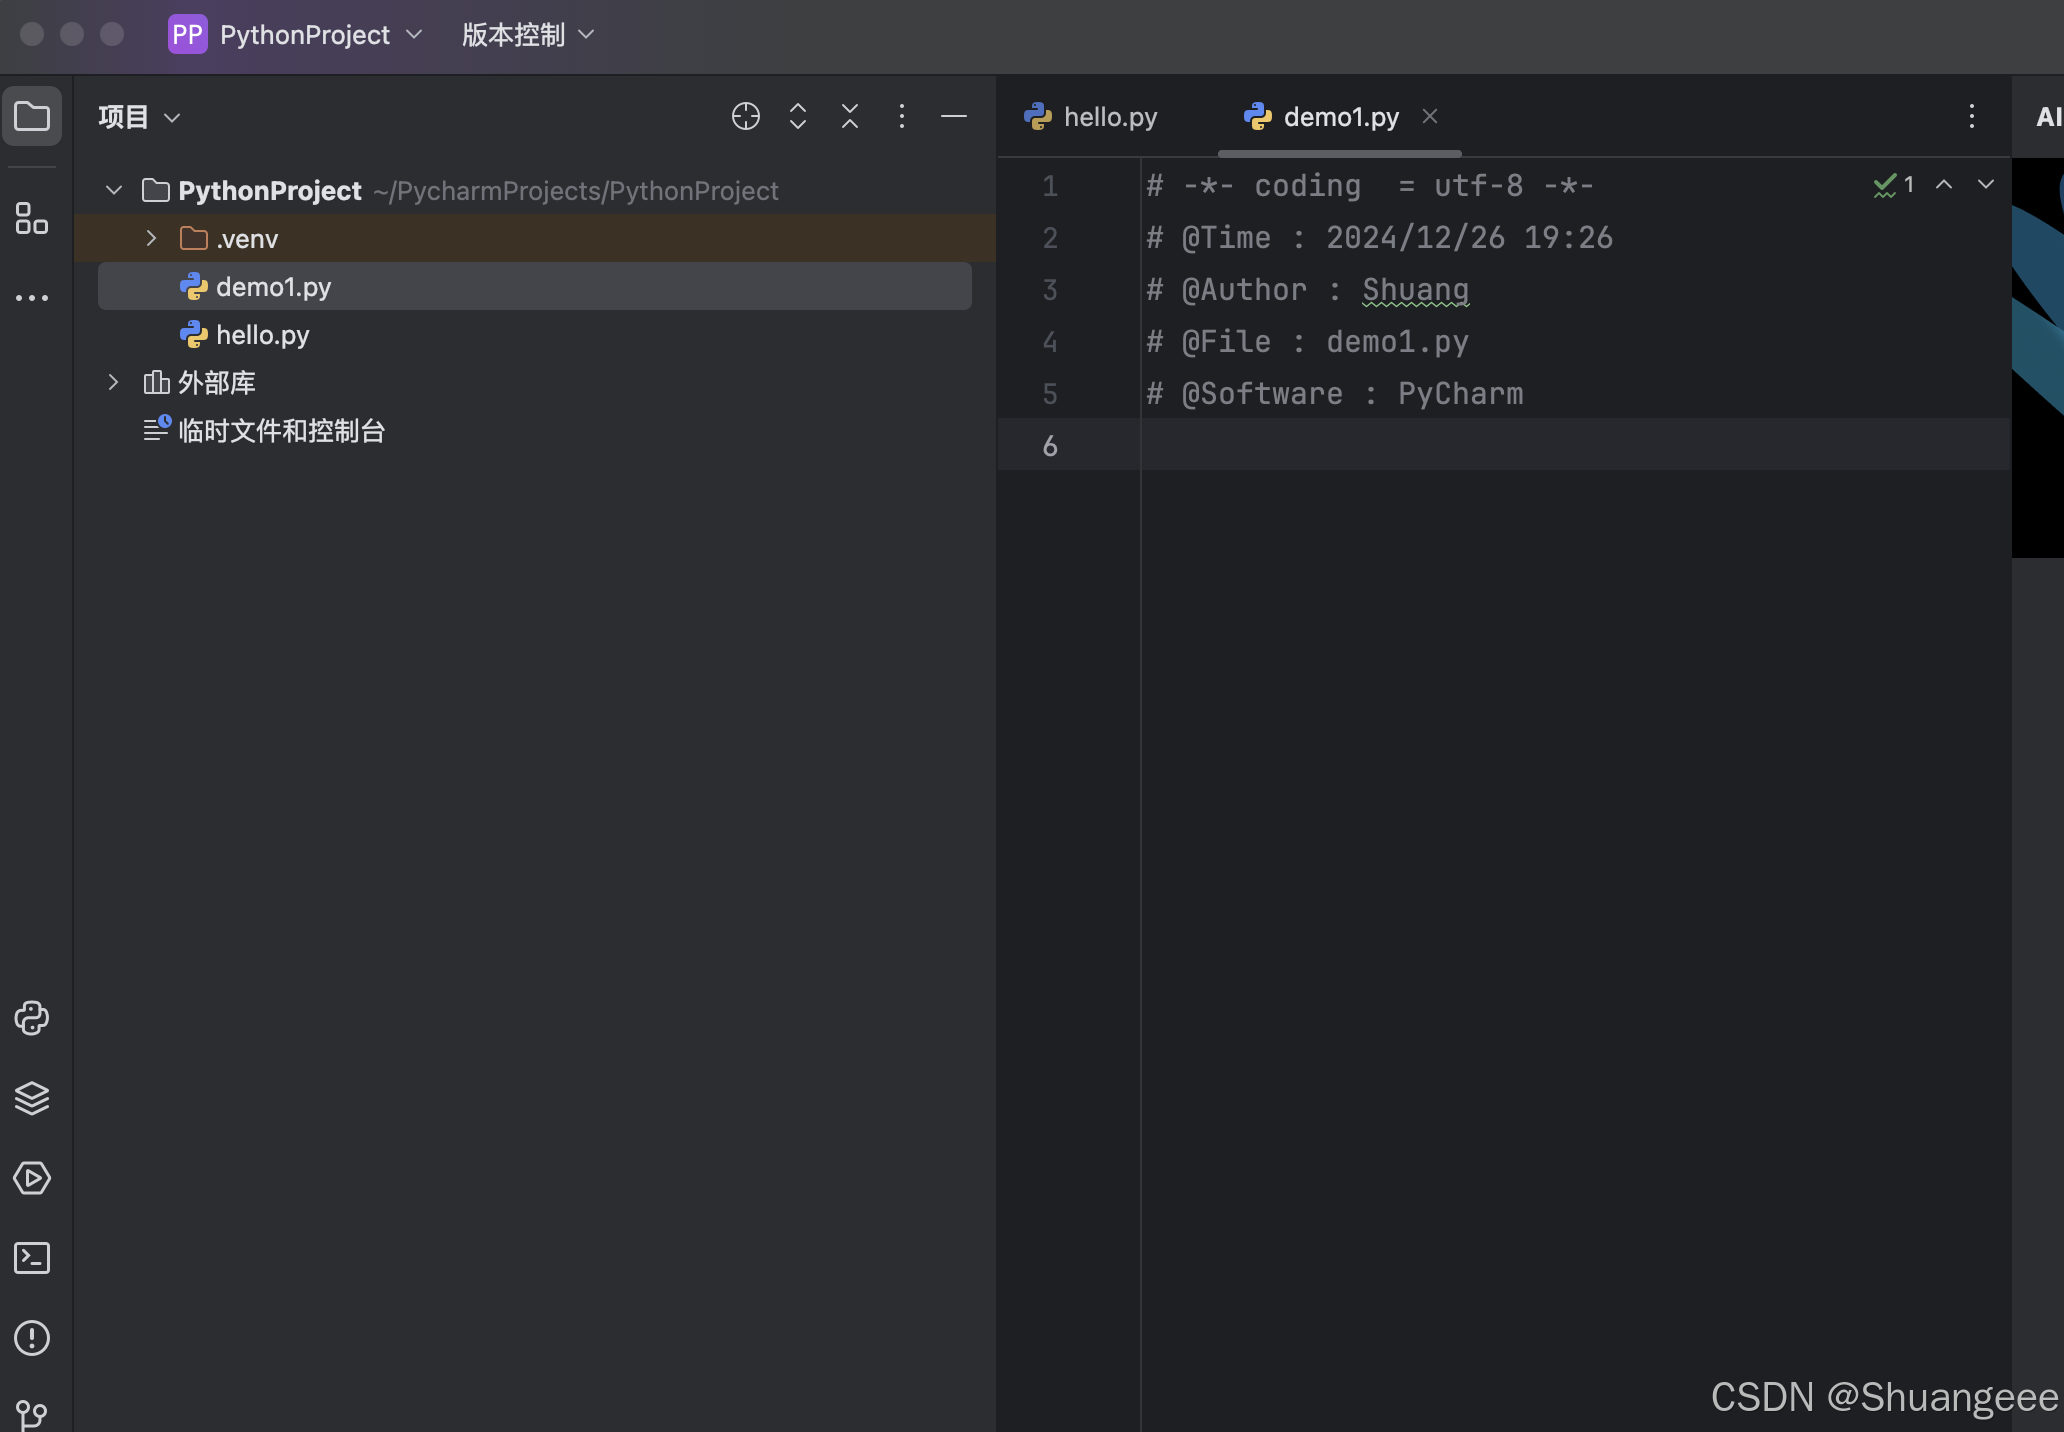Open the Services tool window icon
2064x1432 pixels.
click(32, 1178)
